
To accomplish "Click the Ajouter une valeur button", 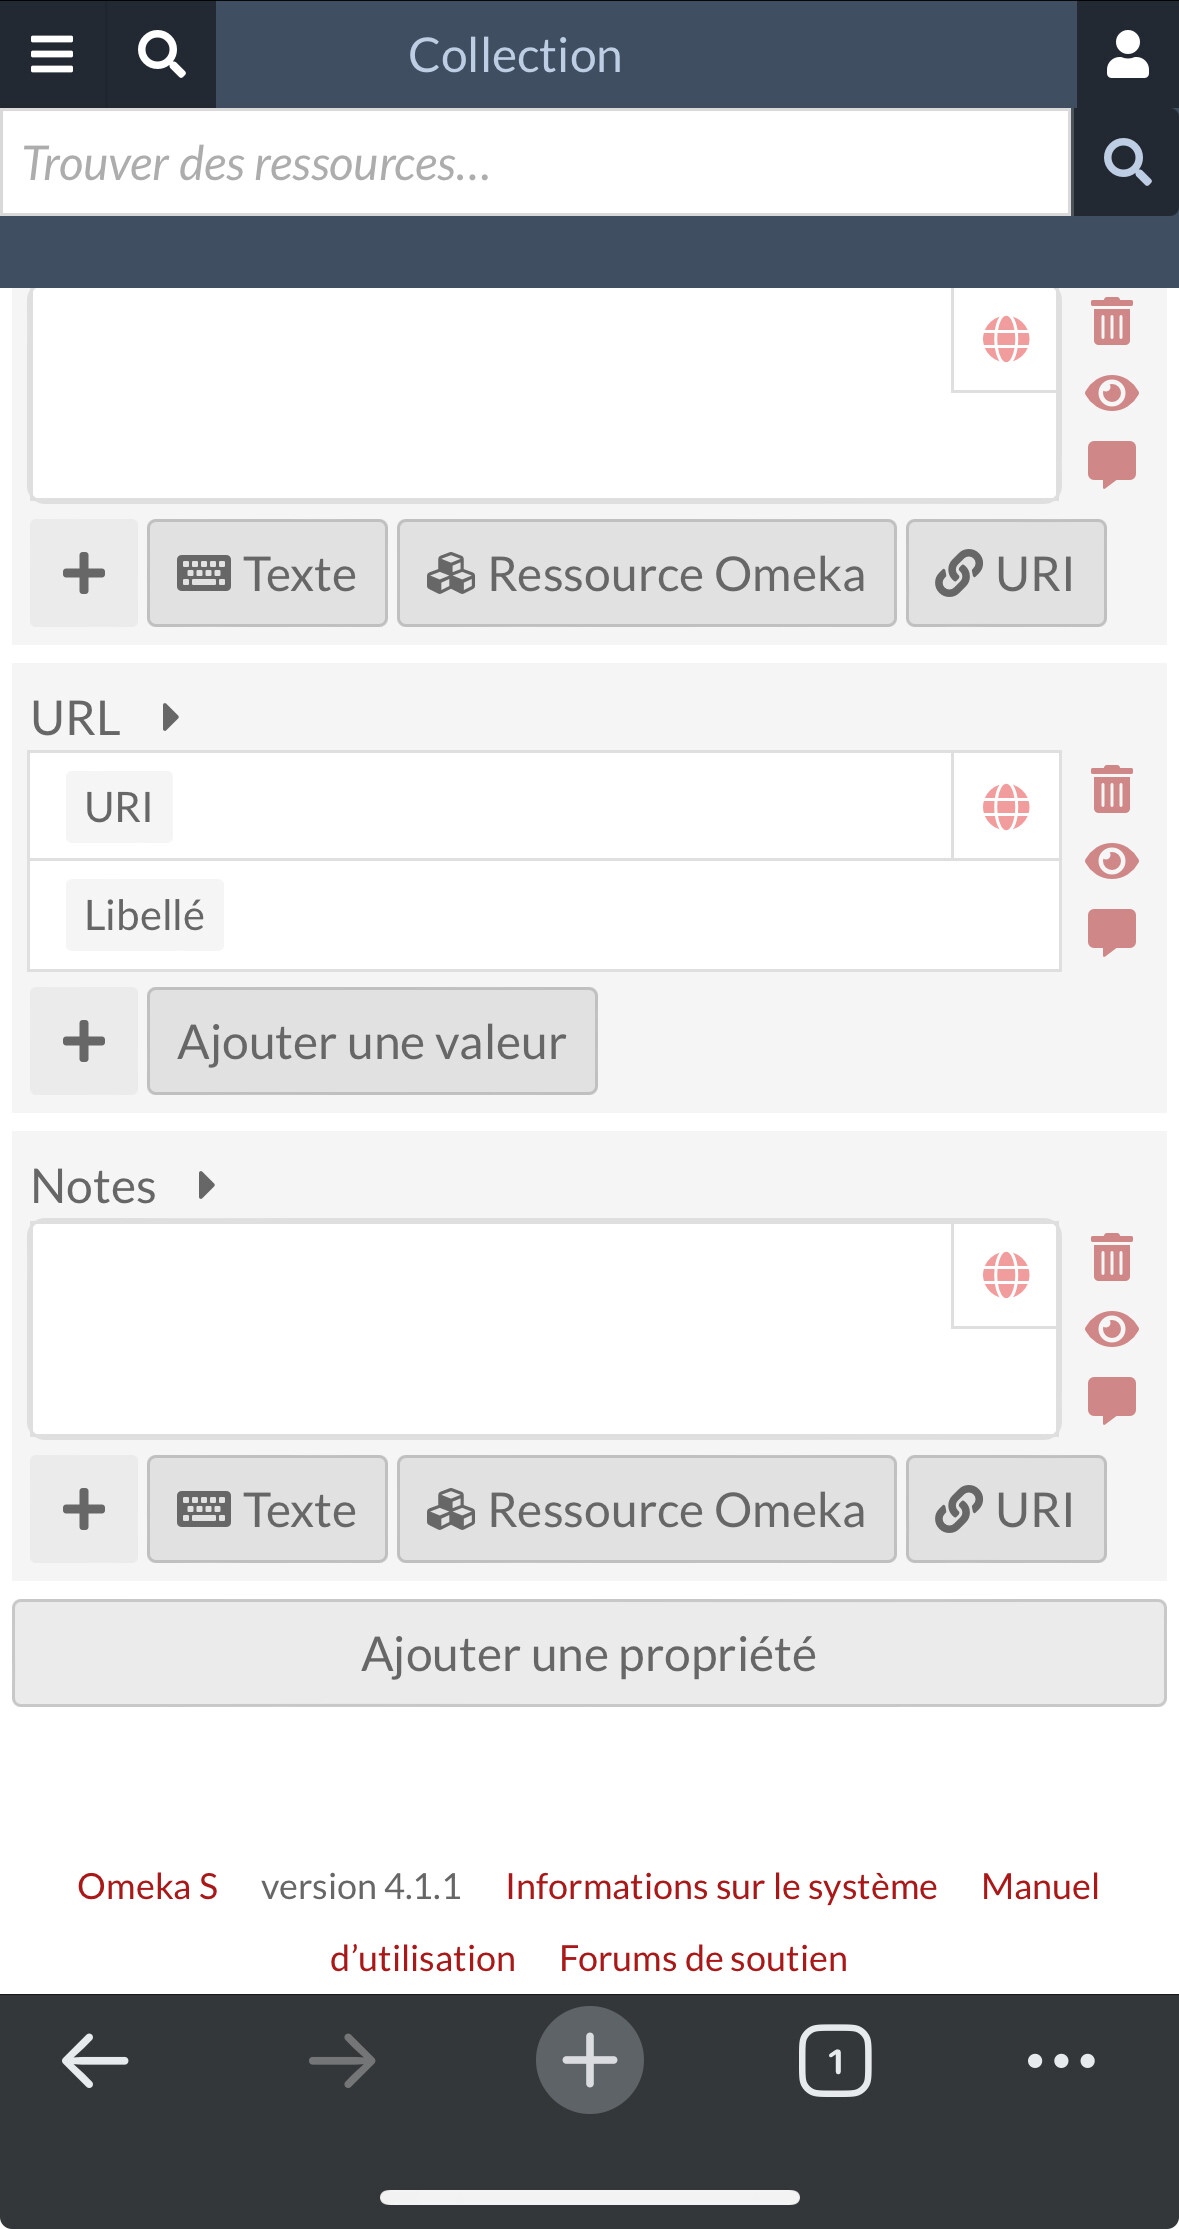I will [371, 1041].
